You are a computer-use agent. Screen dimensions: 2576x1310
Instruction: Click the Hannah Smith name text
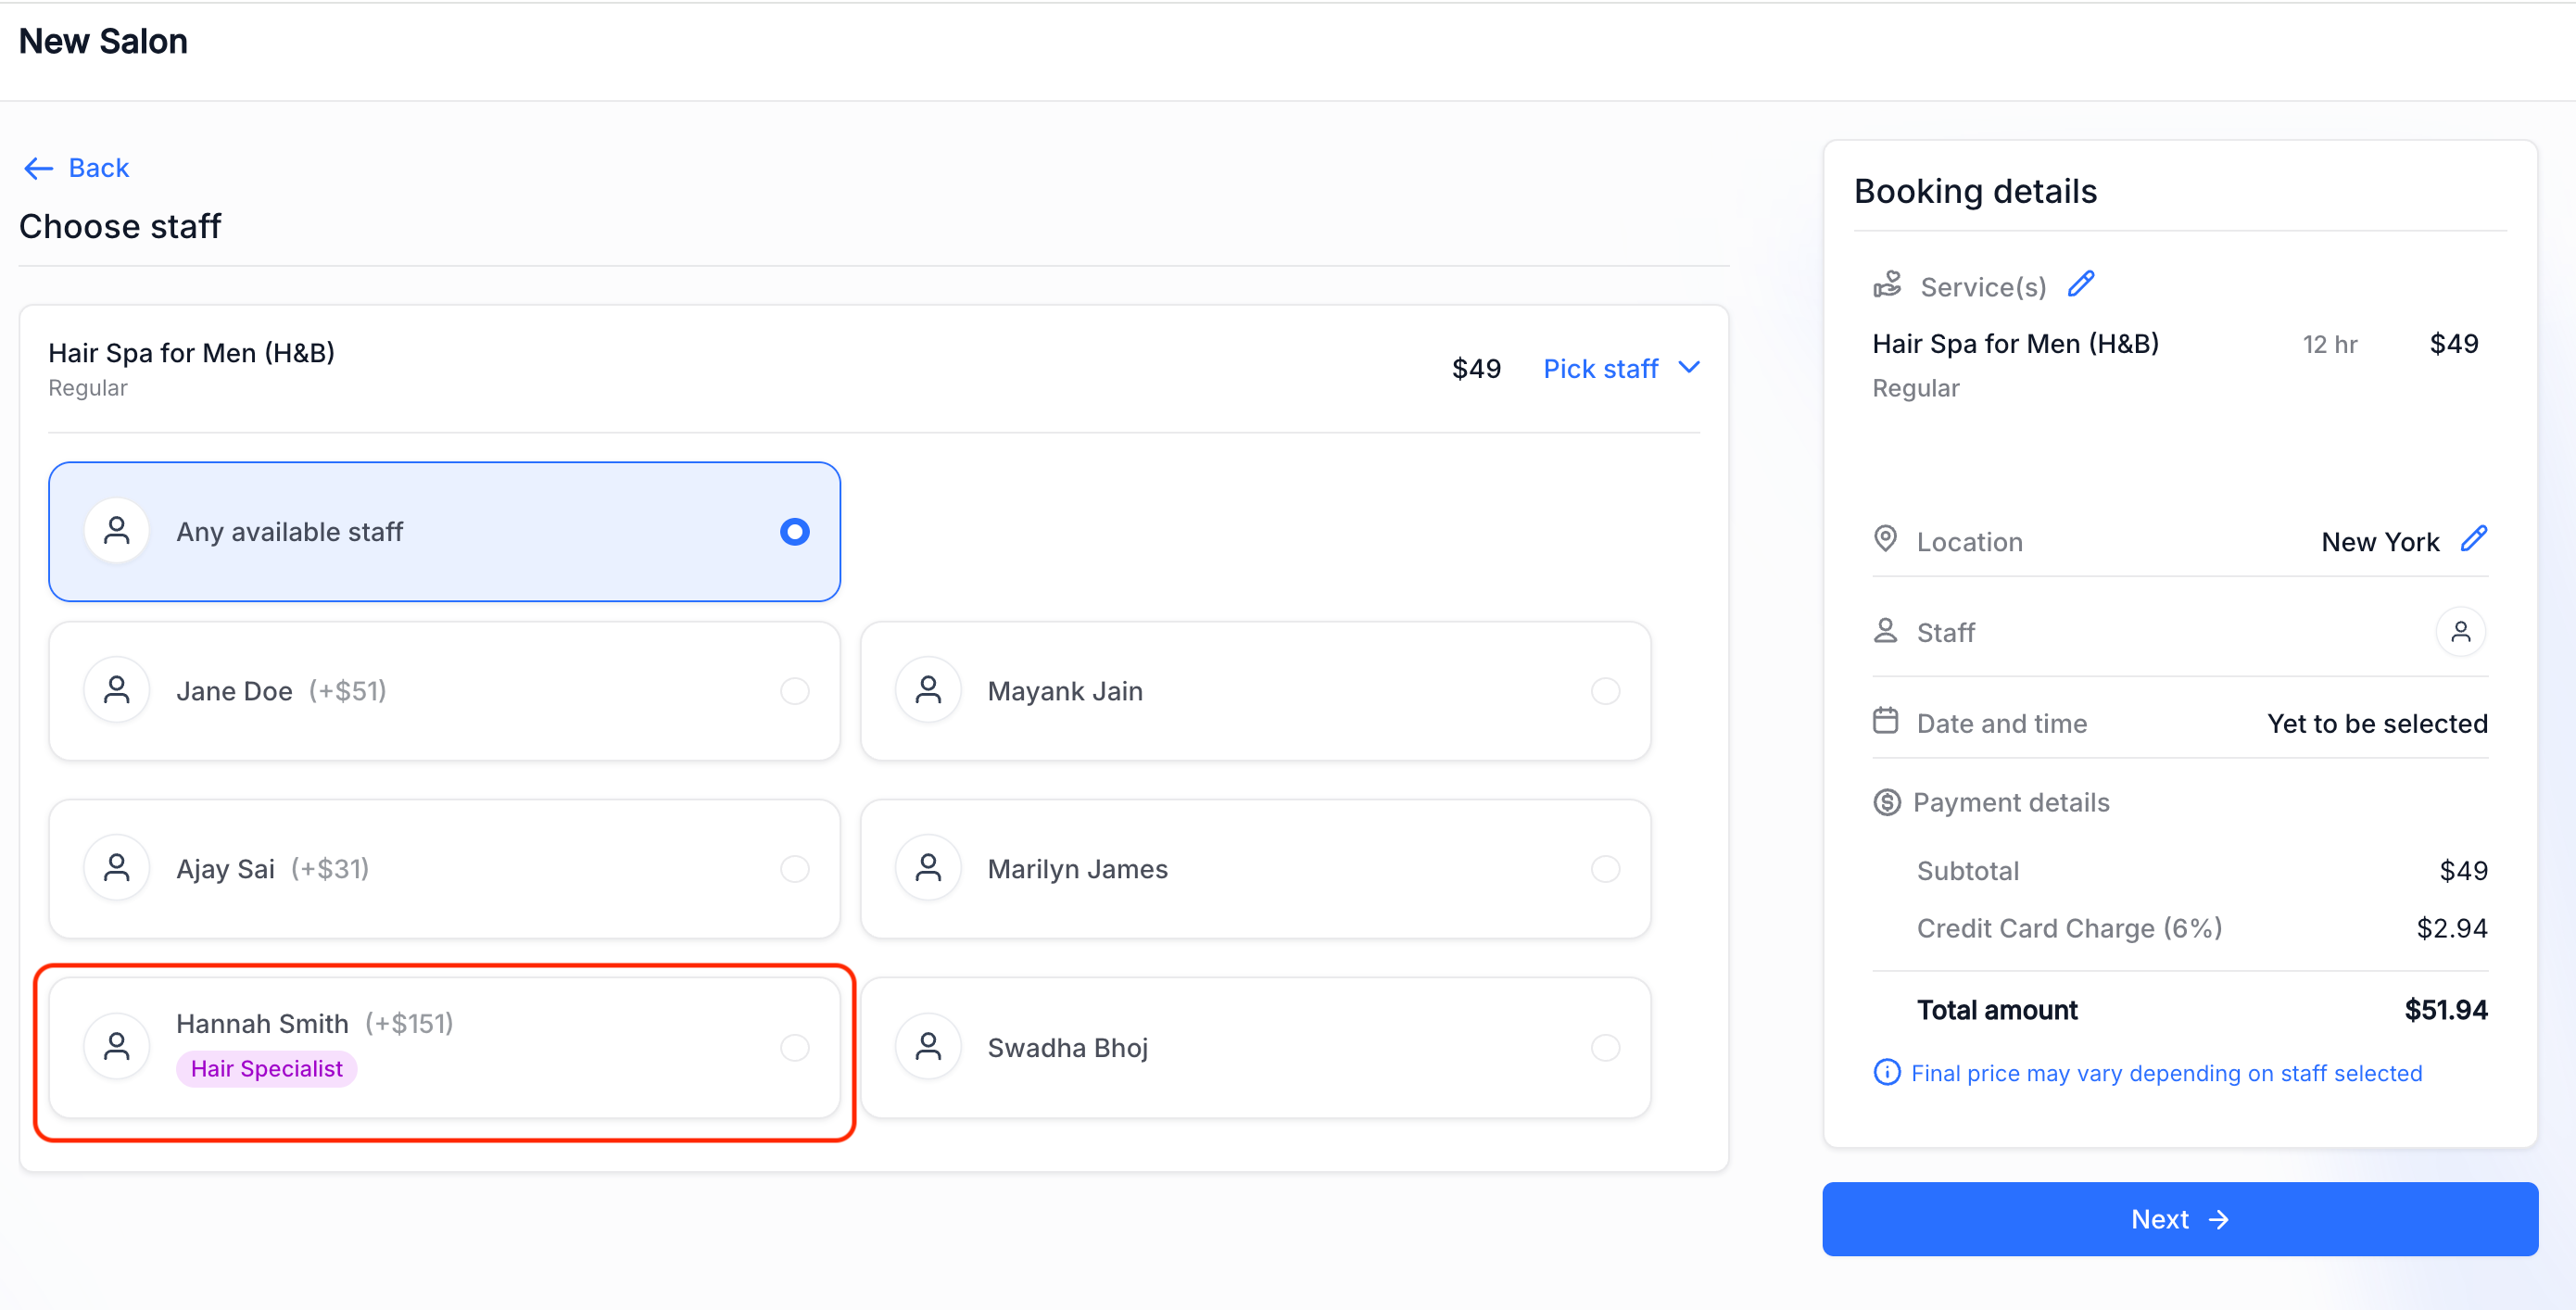[262, 1024]
